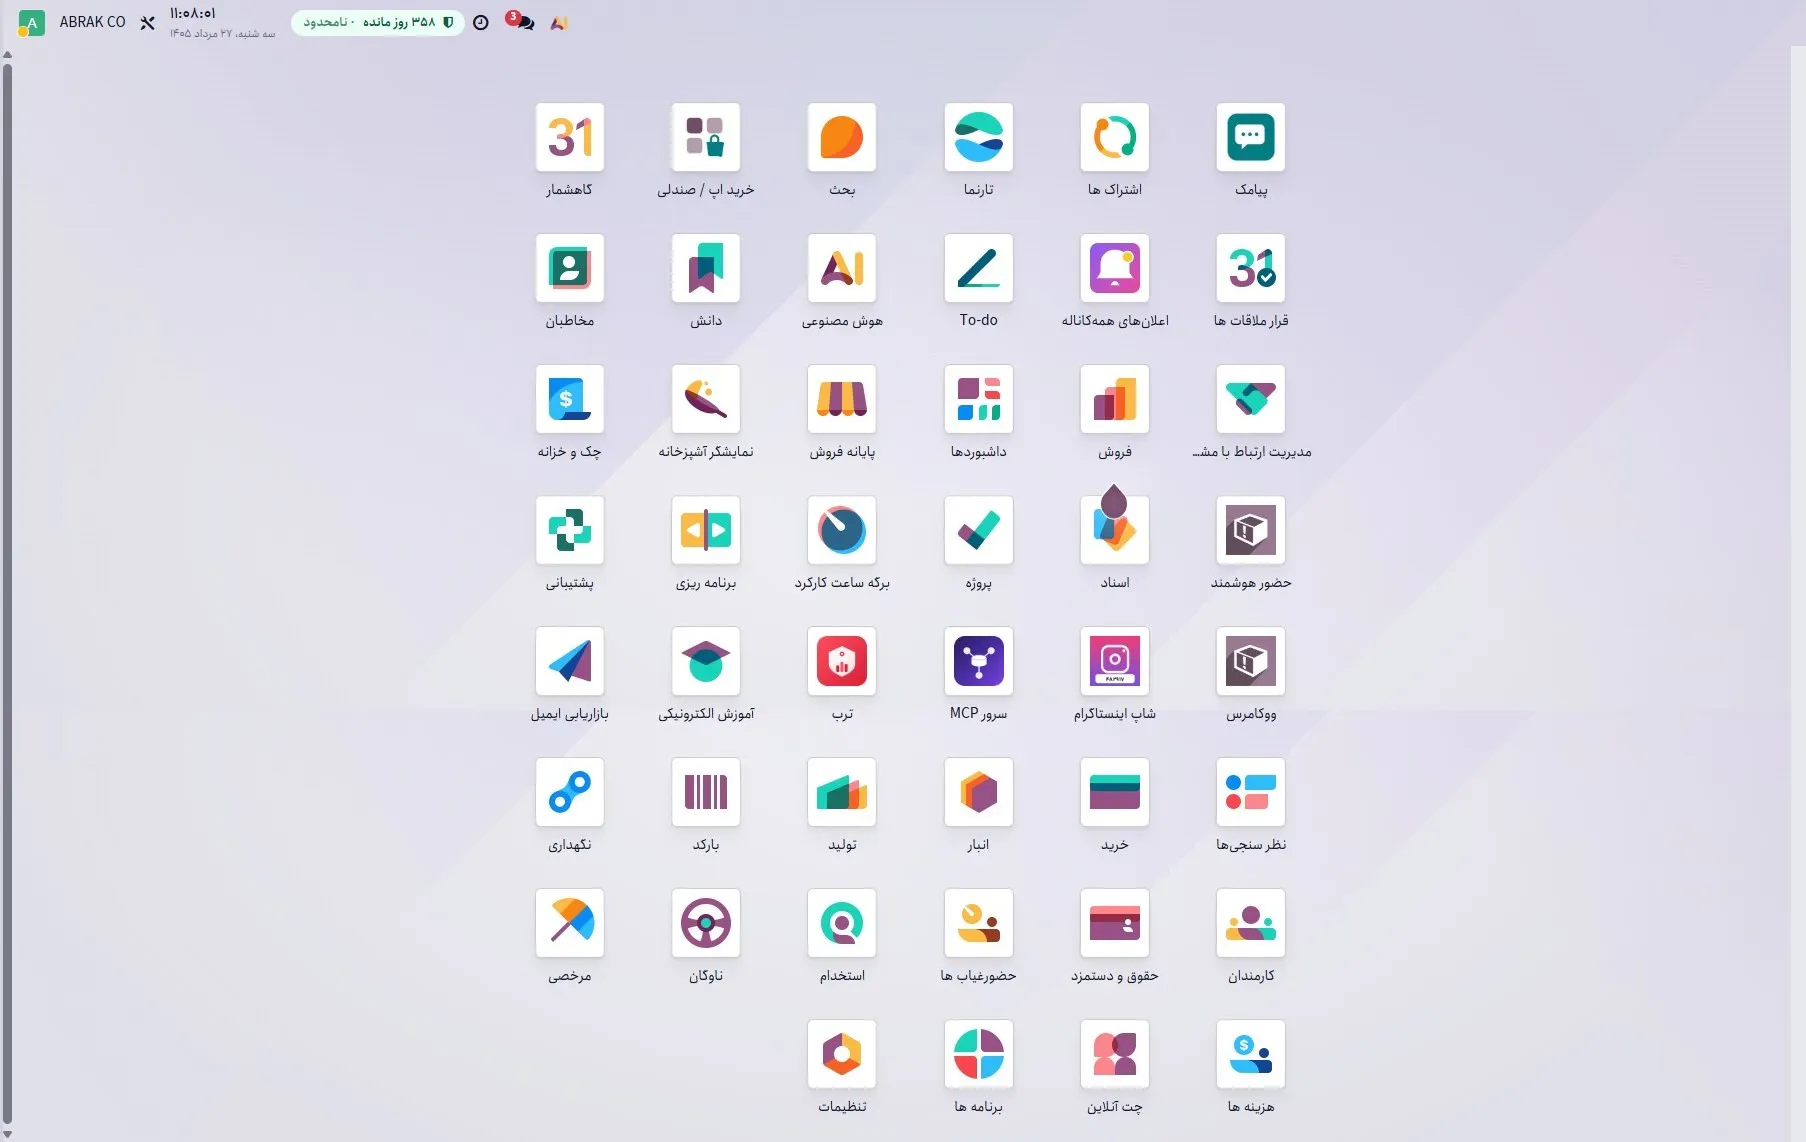The width and height of the screenshot is (1806, 1142).
Task: Open the بازاریابی ایمیل app
Action: 570,661
